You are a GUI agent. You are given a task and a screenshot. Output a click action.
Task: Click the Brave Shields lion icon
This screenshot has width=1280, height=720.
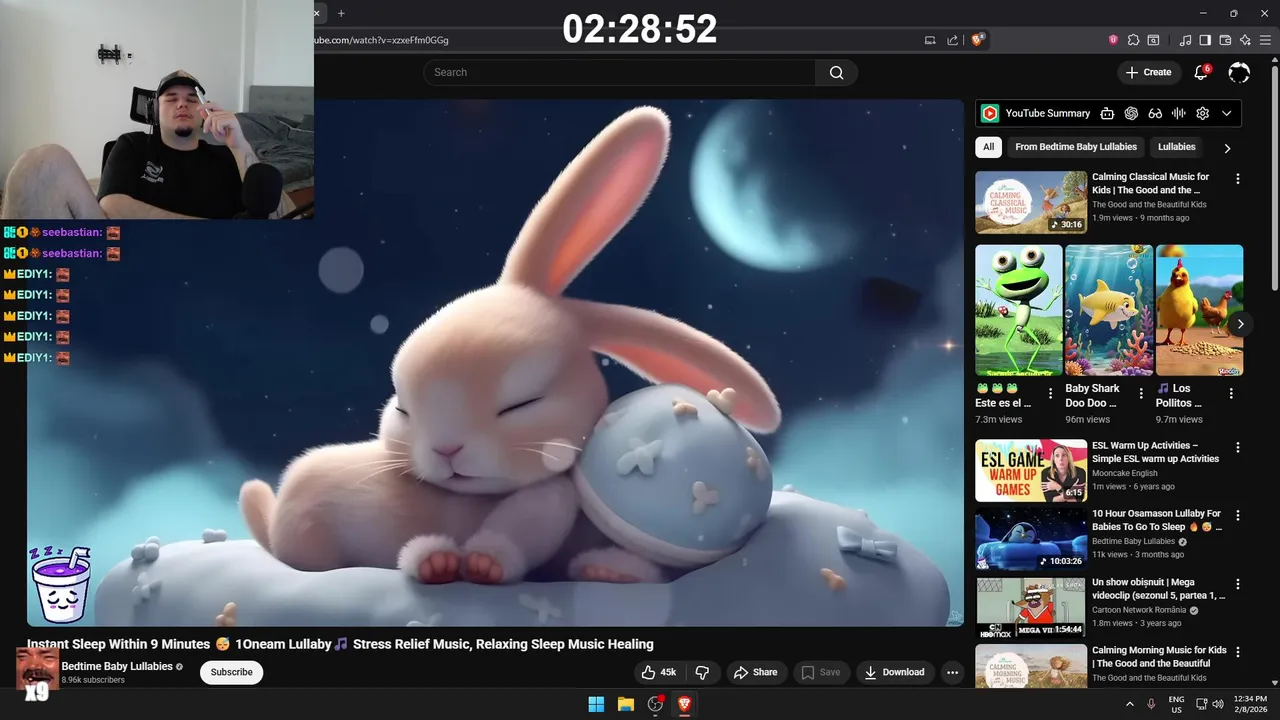[x=977, y=40]
